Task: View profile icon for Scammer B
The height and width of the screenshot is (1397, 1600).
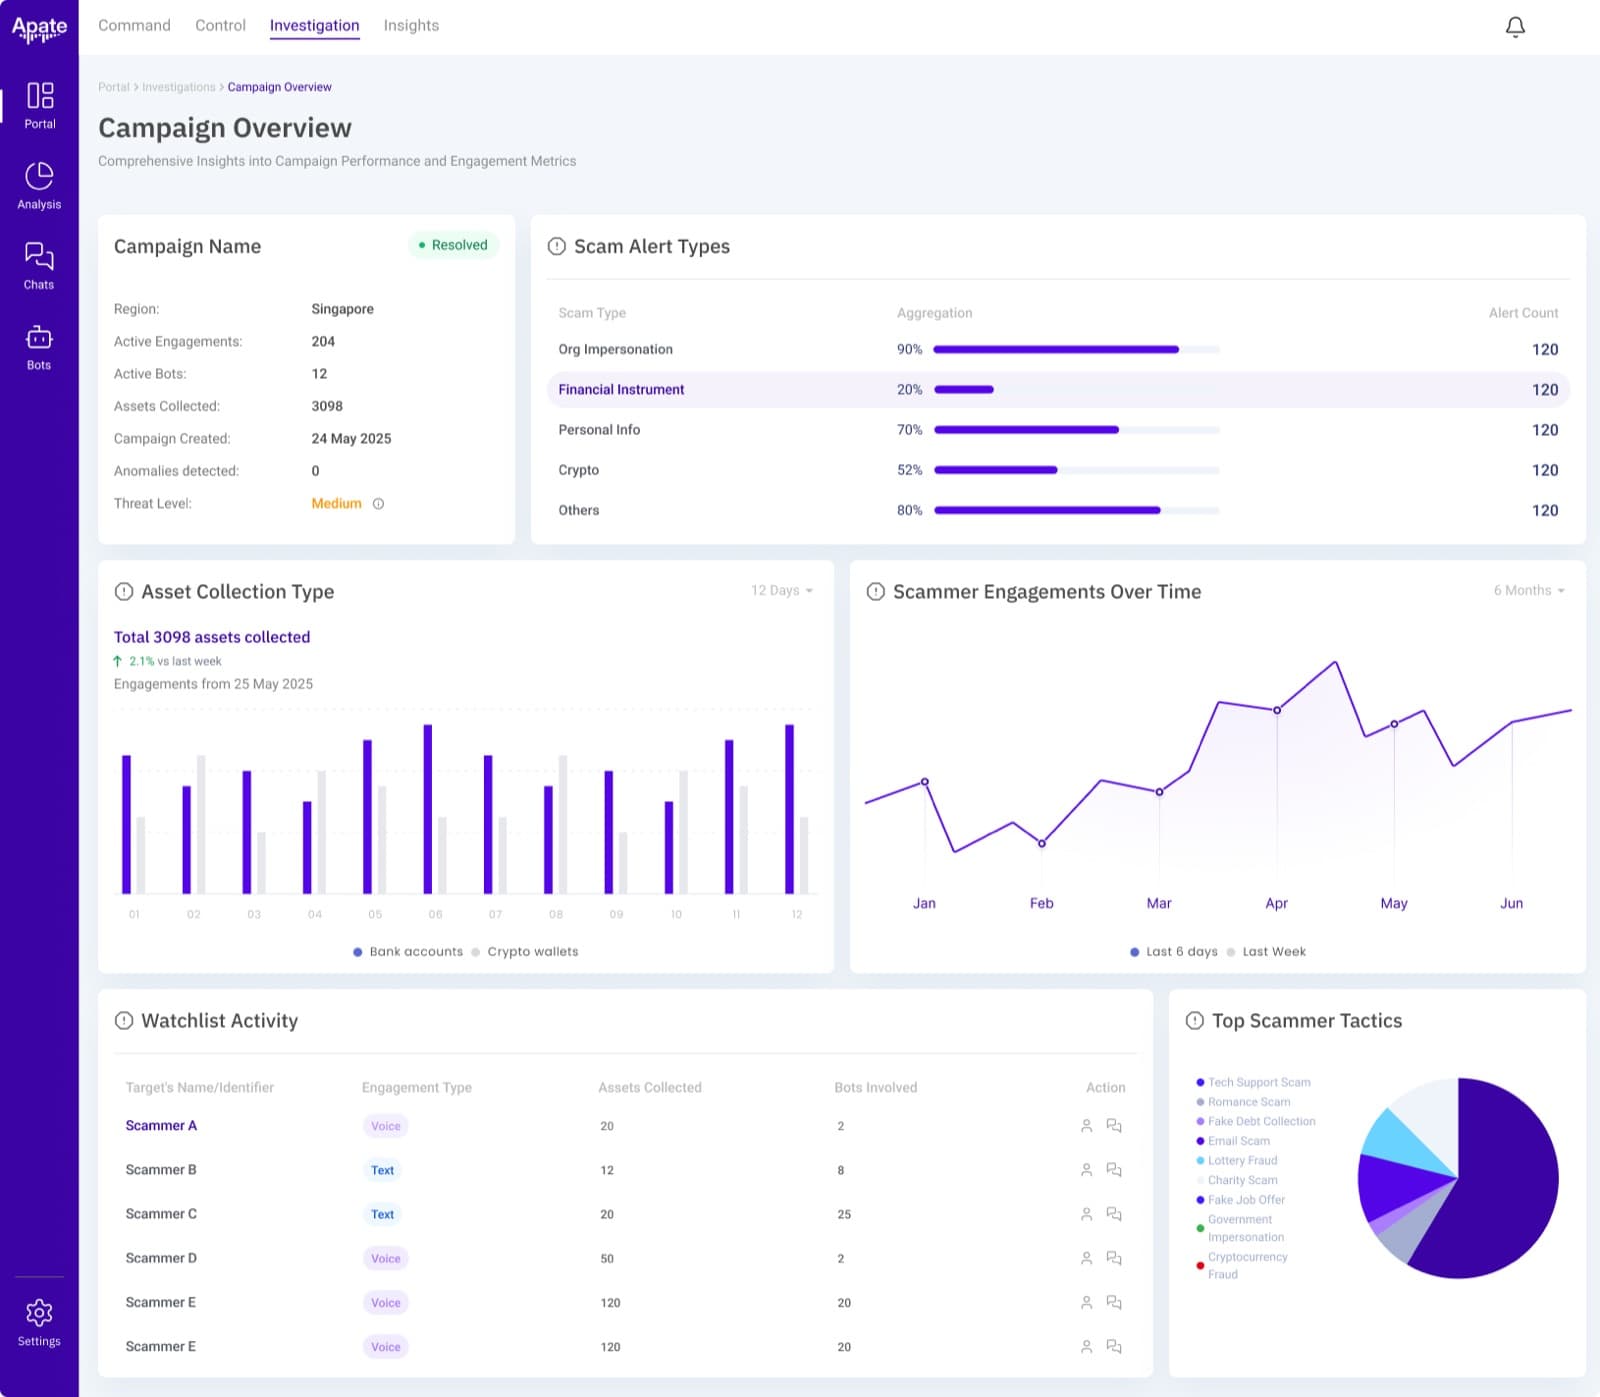Action: (x=1087, y=1170)
